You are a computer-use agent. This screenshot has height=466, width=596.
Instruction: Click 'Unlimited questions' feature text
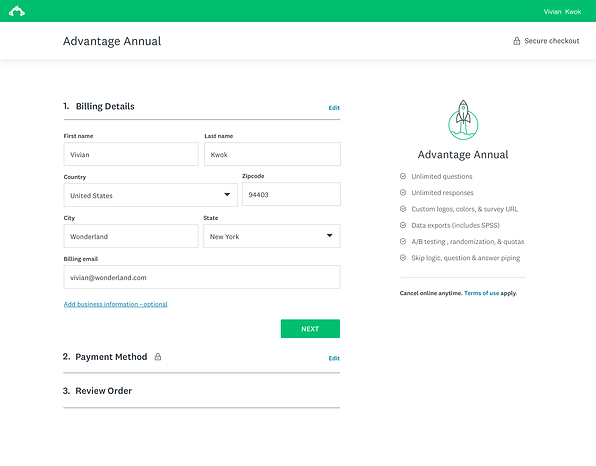pyautogui.click(x=442, y=176)
